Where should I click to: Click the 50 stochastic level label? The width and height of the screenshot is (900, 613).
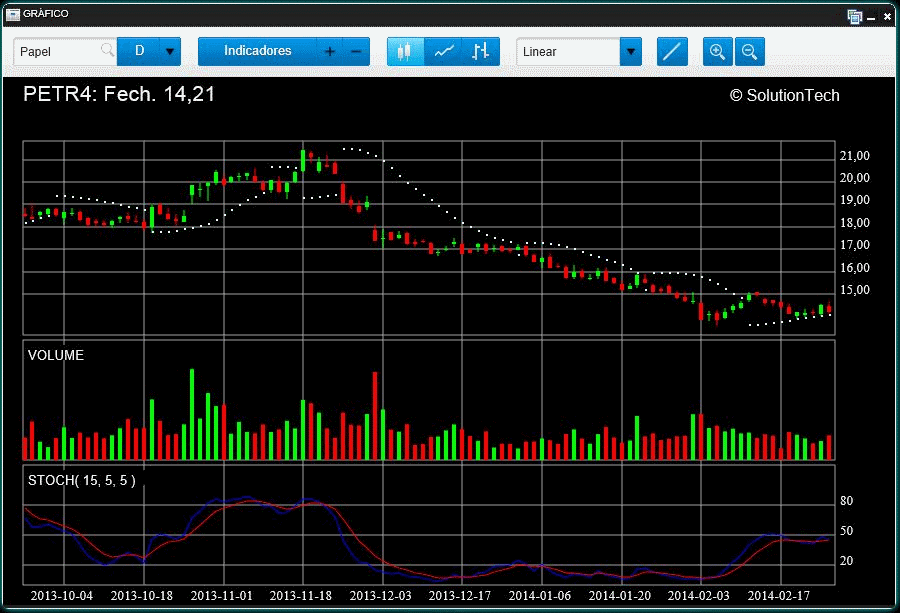[847, 531]
